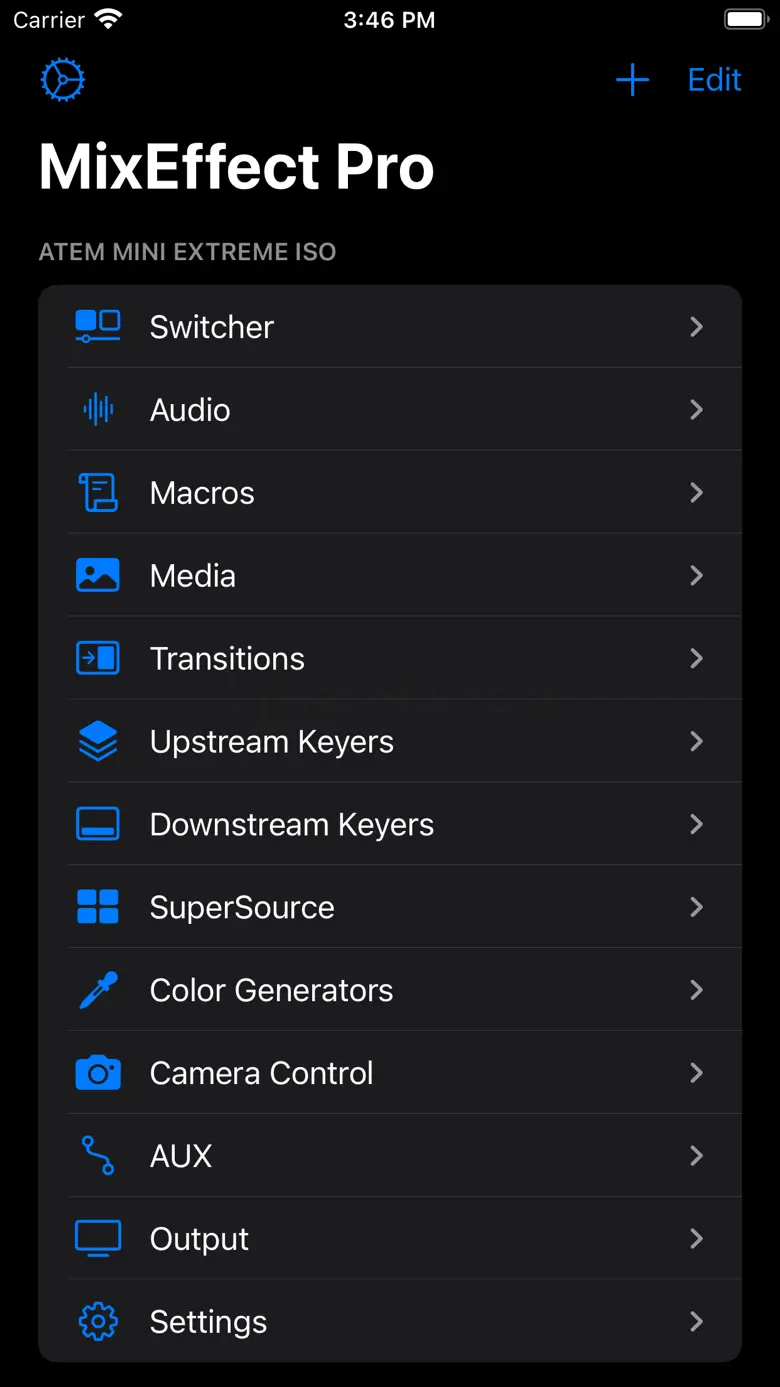The height and width of the screenshot is (1387, 780).
Task: Open the Transitions menu item
Action: tap(227, 659)
